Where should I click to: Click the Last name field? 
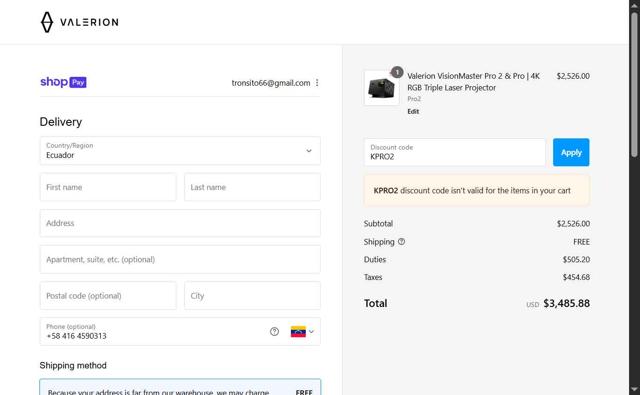click(252, 187)
